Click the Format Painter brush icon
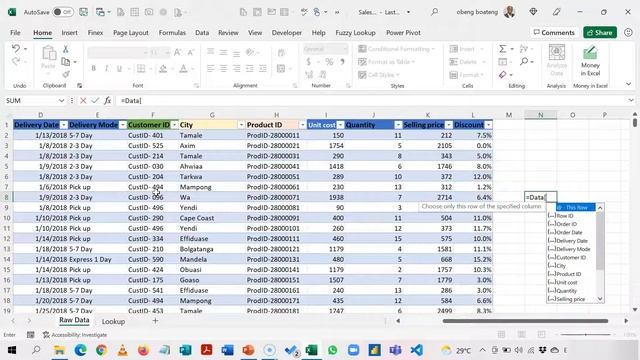Viewport: 640px width, 360px height. tap(65, 74)
